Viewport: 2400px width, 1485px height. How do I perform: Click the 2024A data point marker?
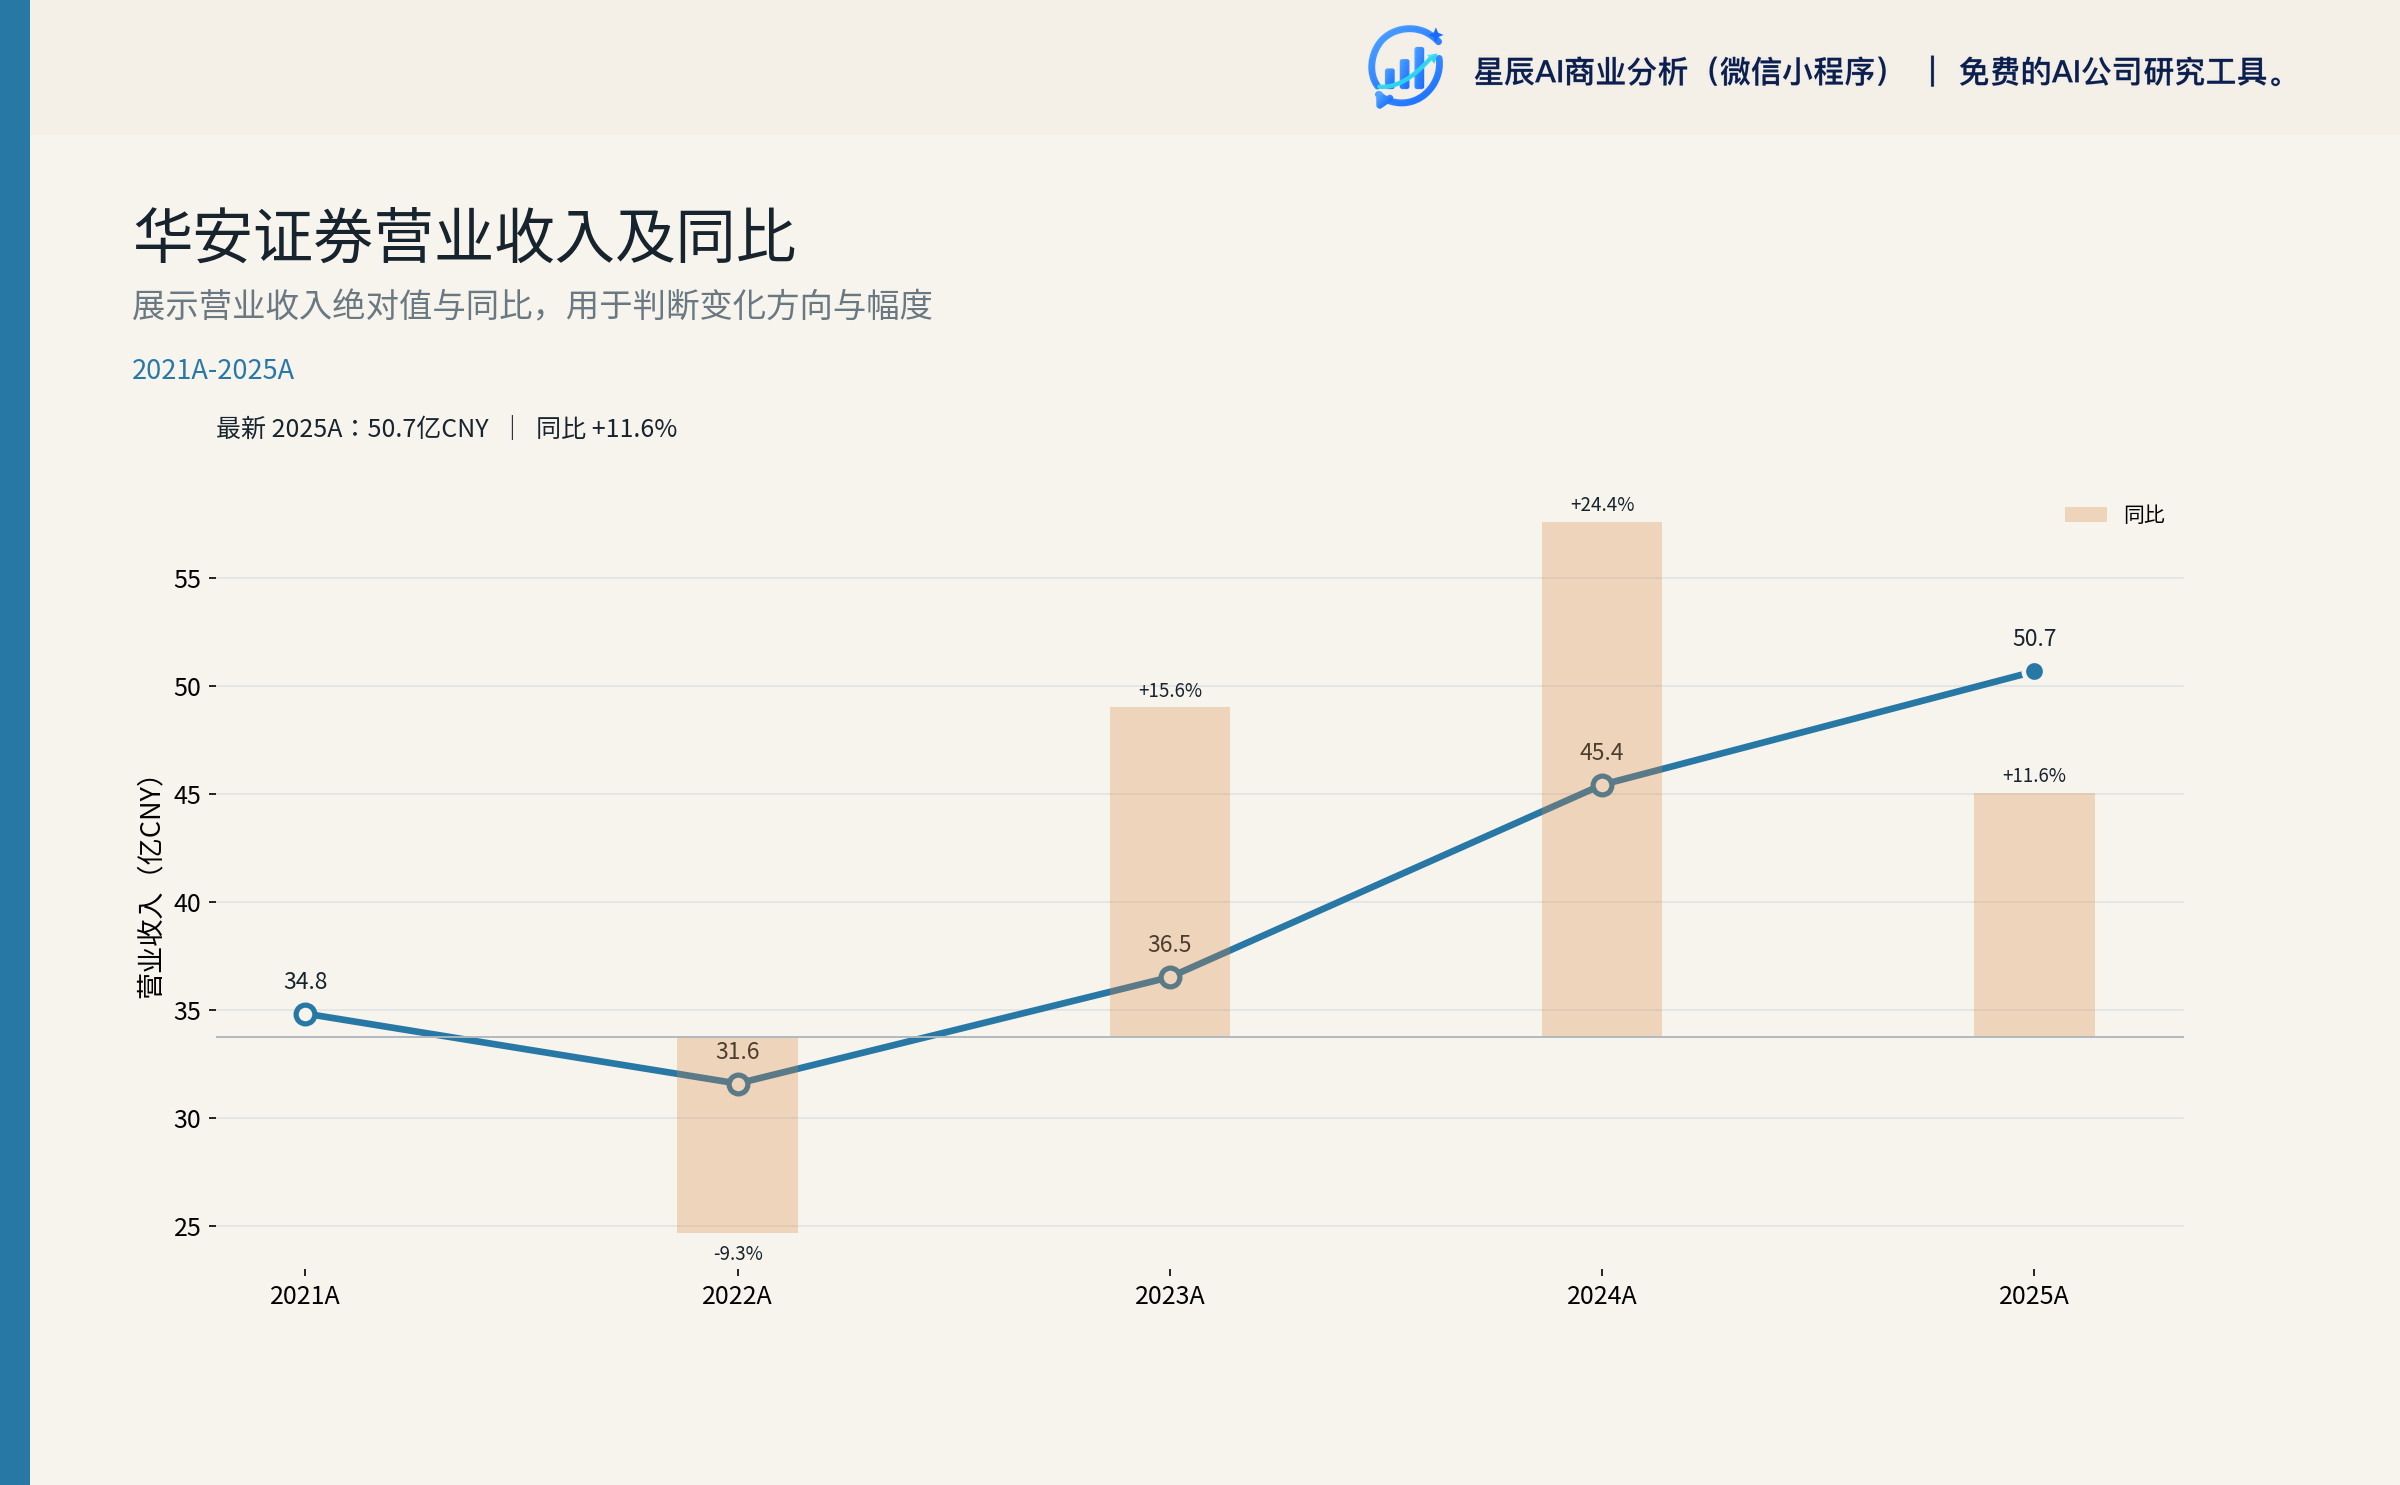[x=1602, y=785]
